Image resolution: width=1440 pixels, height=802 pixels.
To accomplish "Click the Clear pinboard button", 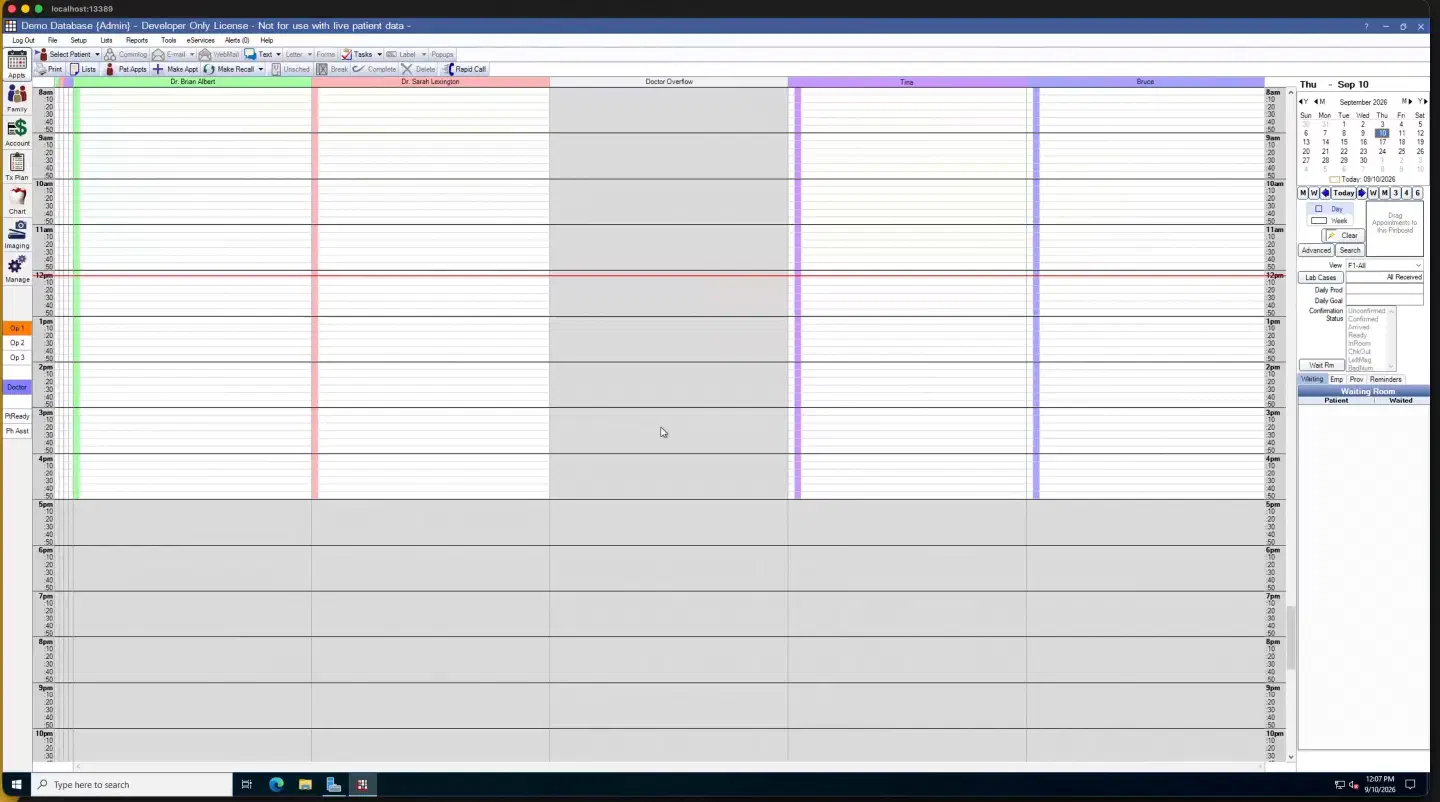I will pyautogui.click(x=1344, y=235).
